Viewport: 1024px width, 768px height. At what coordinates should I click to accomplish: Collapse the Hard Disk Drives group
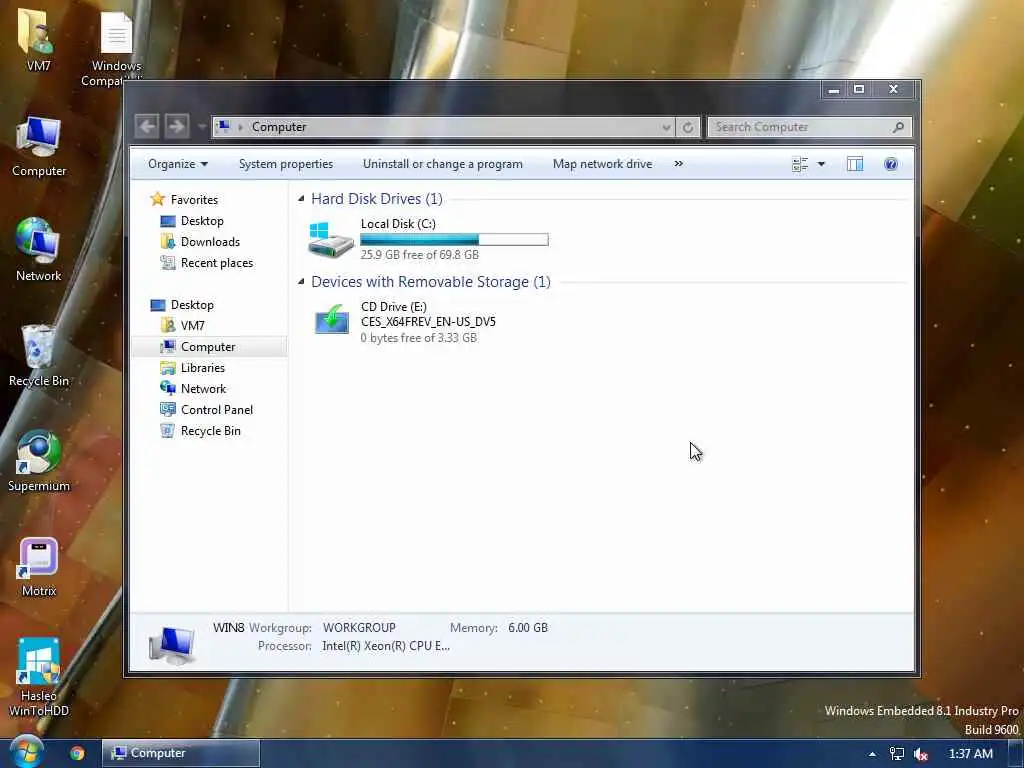pyautogui.click(x=301, y=199)
